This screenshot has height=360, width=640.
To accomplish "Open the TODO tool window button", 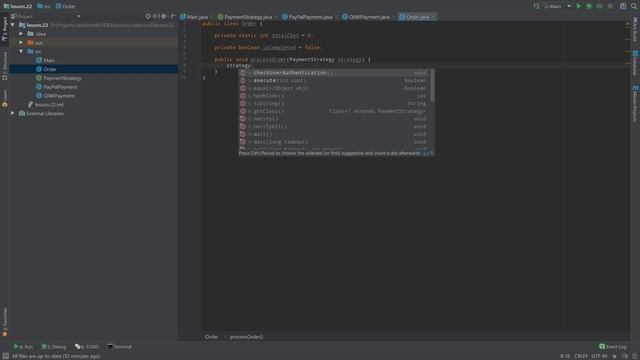I will [x=87, y=347].
